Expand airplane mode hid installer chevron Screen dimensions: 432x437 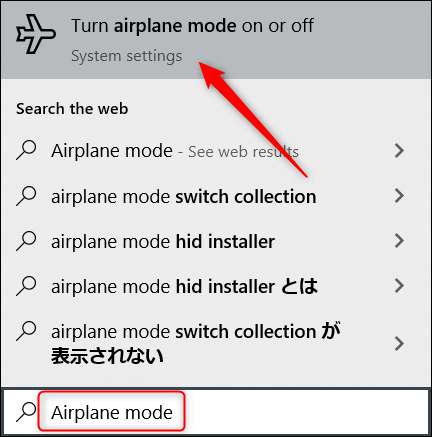(399, 241)
